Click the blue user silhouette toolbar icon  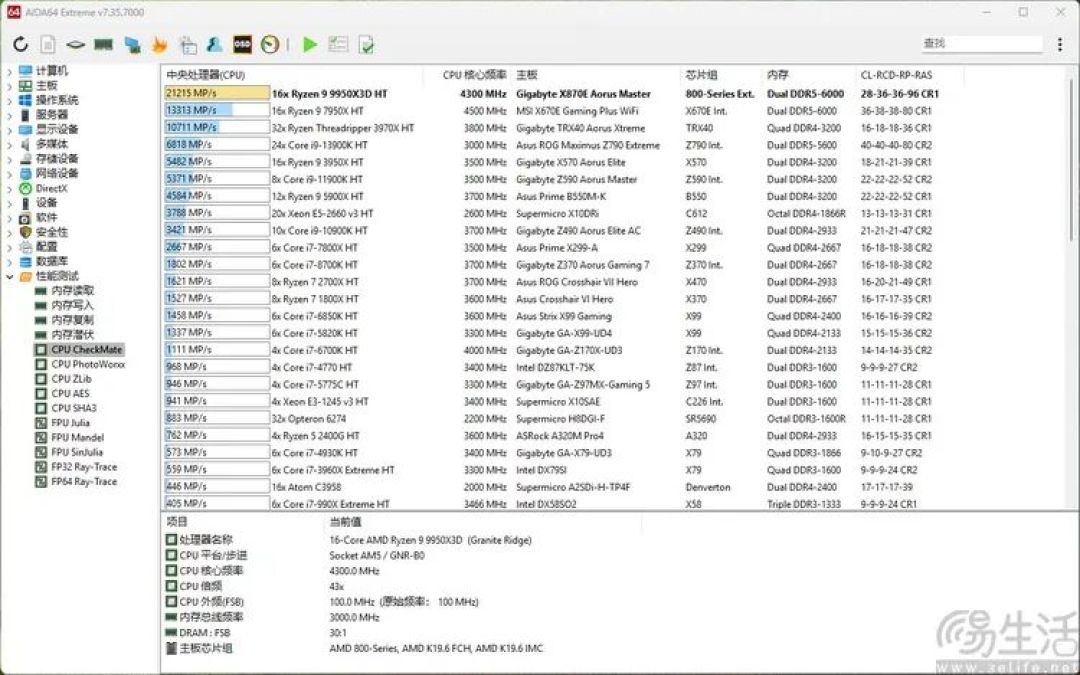(x=215, y=45)
